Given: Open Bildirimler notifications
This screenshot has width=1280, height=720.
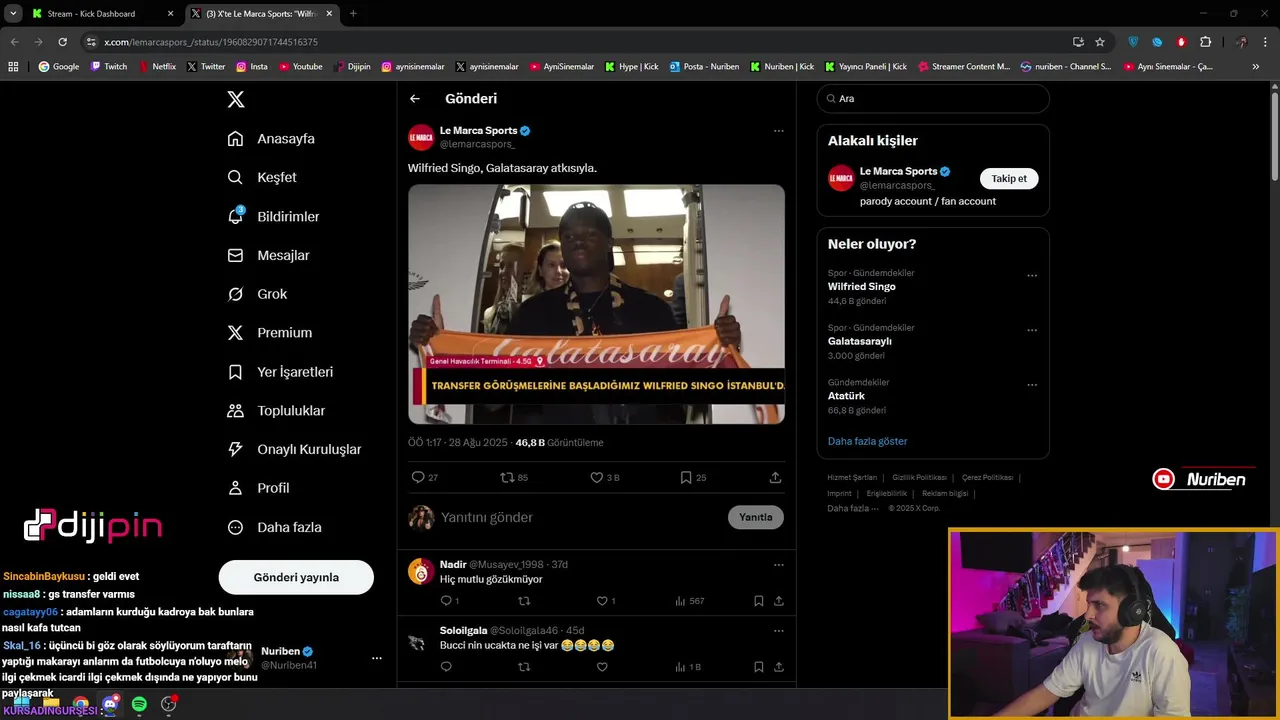Looking at the screenshot, I should pyautogui.click(x=273, y=216).
